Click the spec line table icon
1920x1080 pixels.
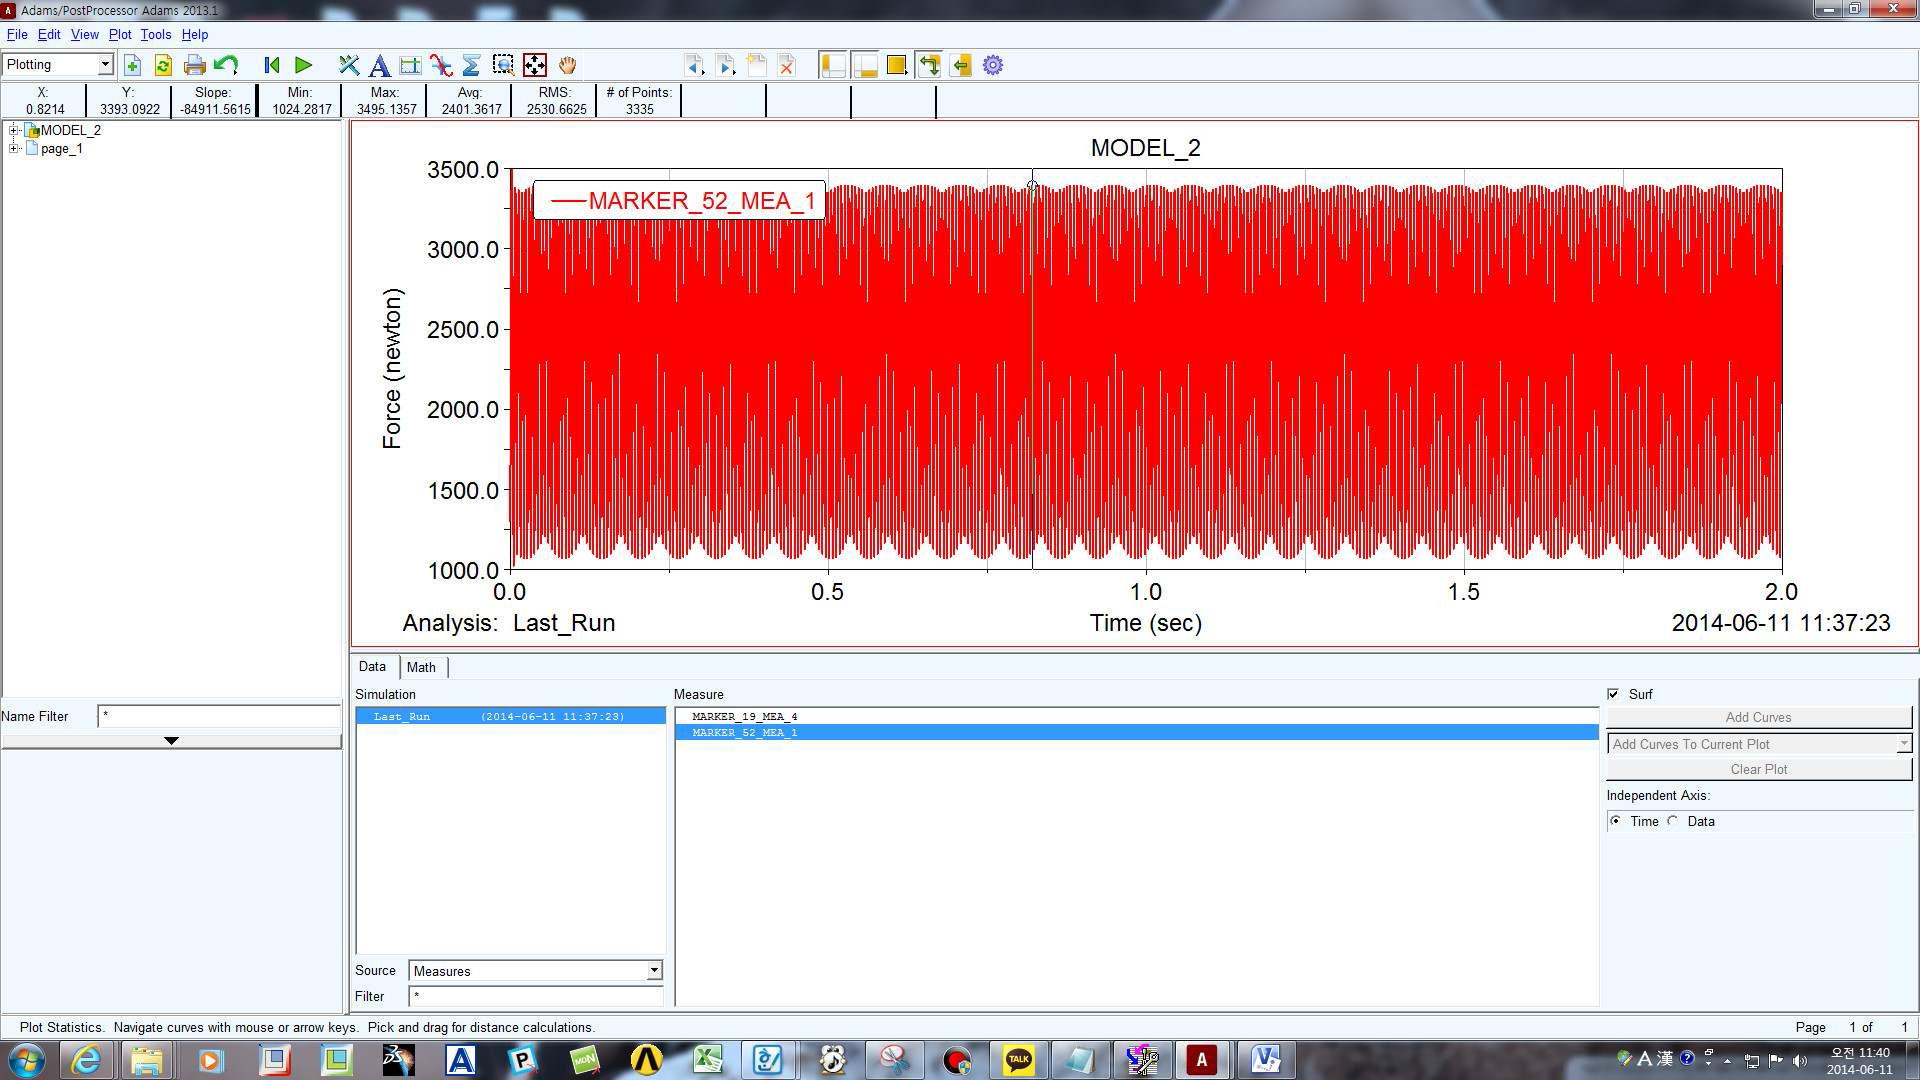(x=410, y=65)
